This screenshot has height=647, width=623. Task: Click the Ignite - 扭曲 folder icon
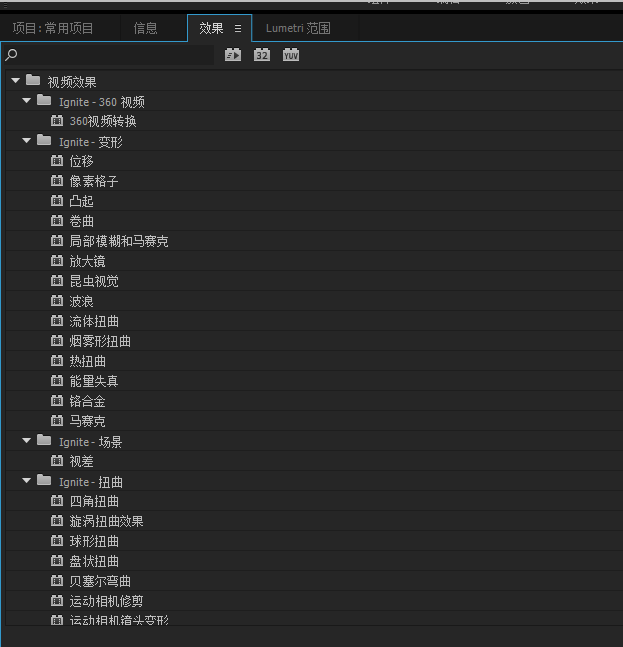pos(44,480)
